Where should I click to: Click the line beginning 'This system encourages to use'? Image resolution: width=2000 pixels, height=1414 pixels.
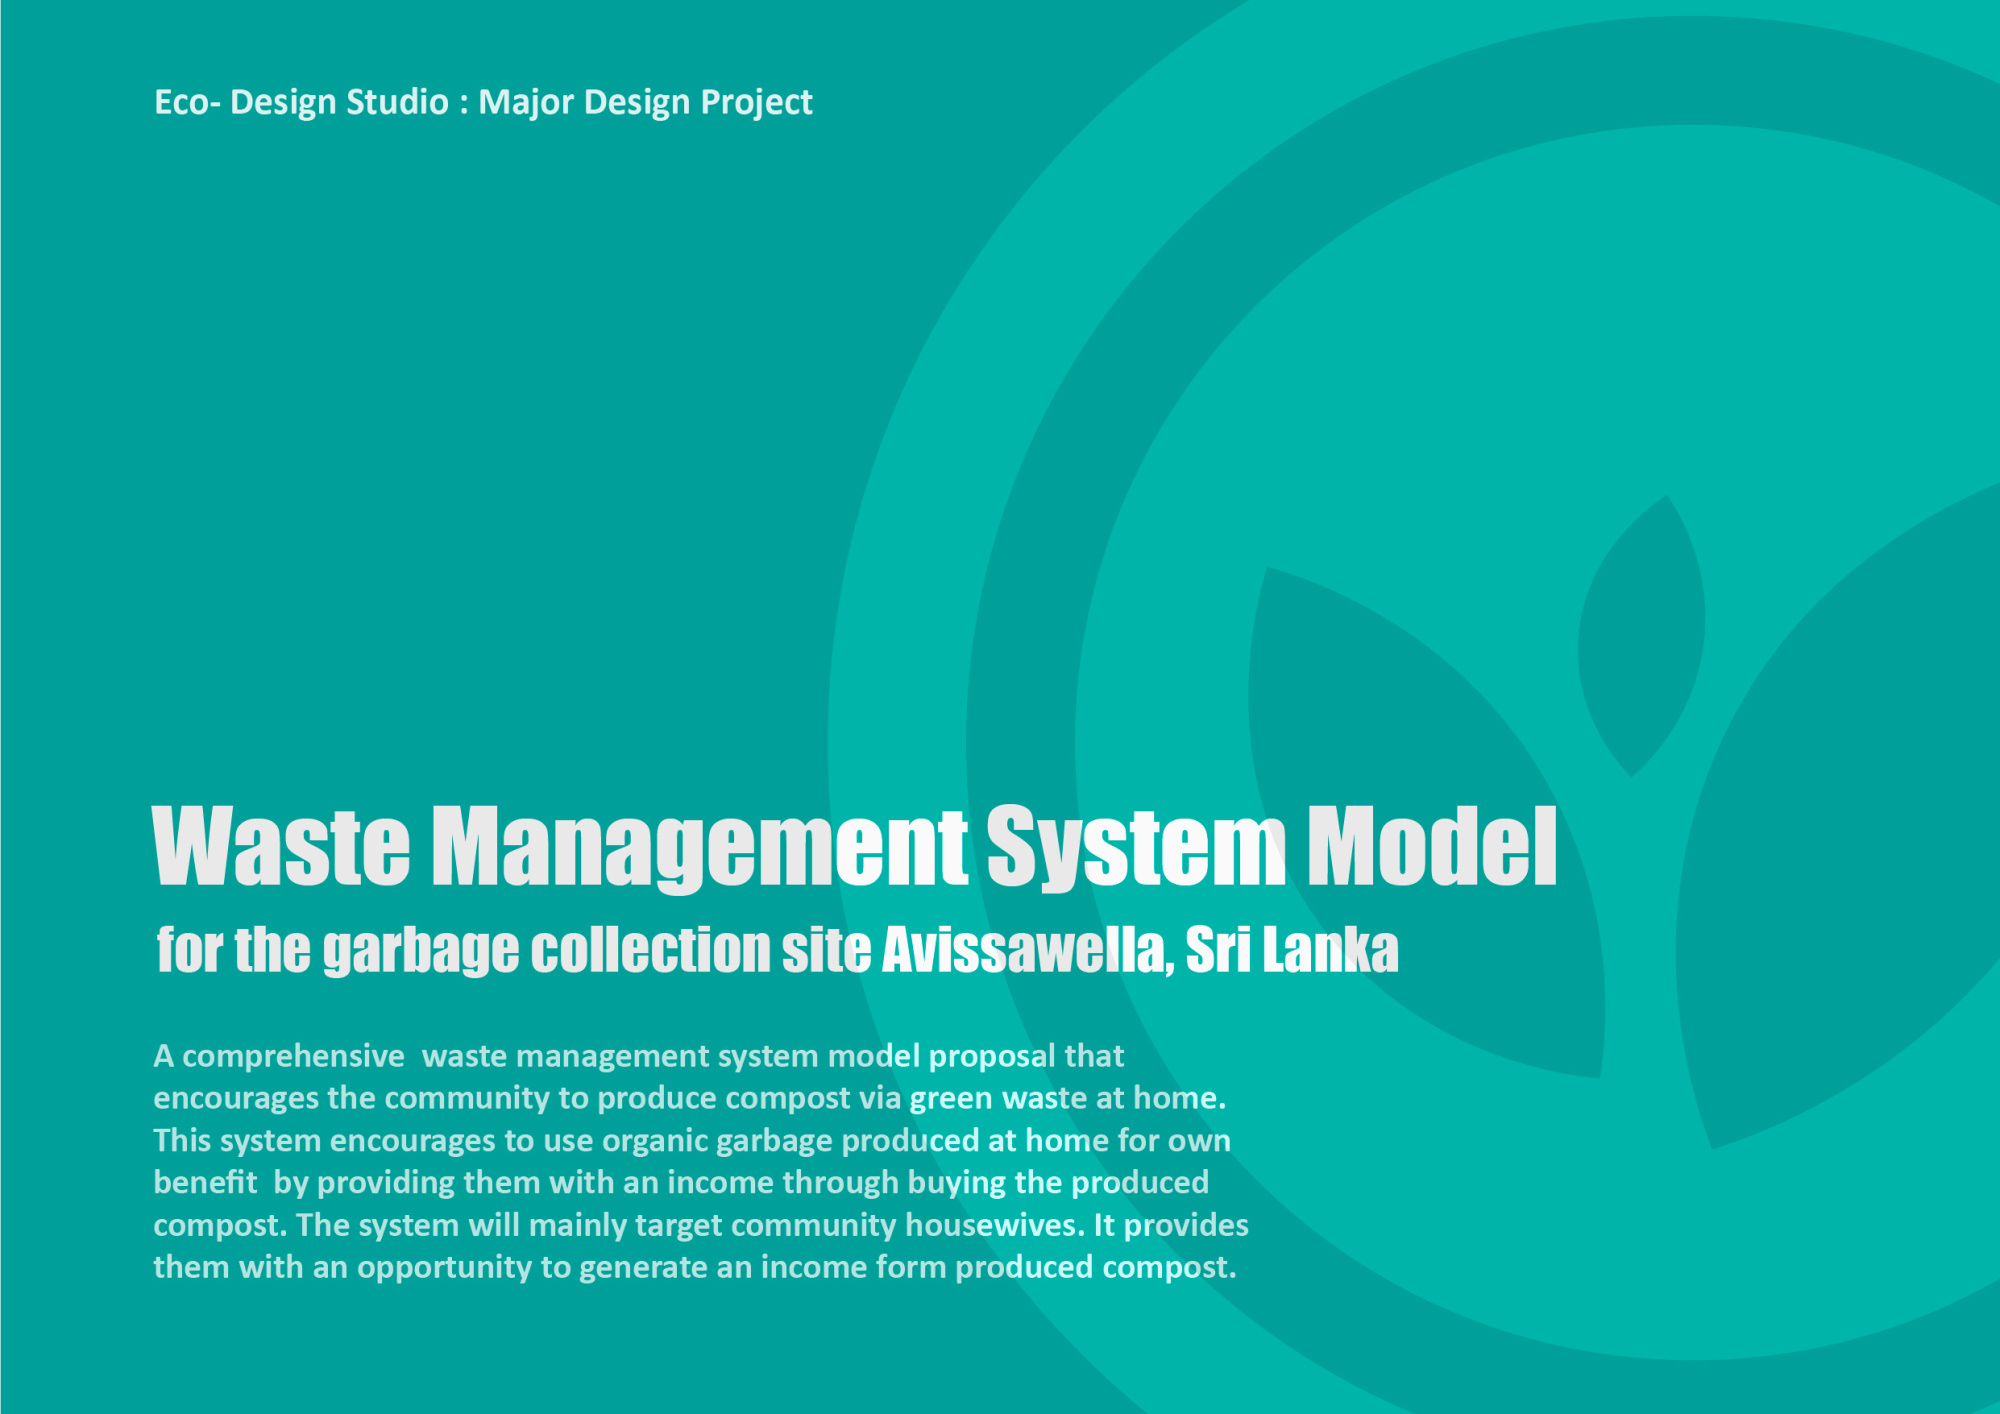coord(692,1141)
